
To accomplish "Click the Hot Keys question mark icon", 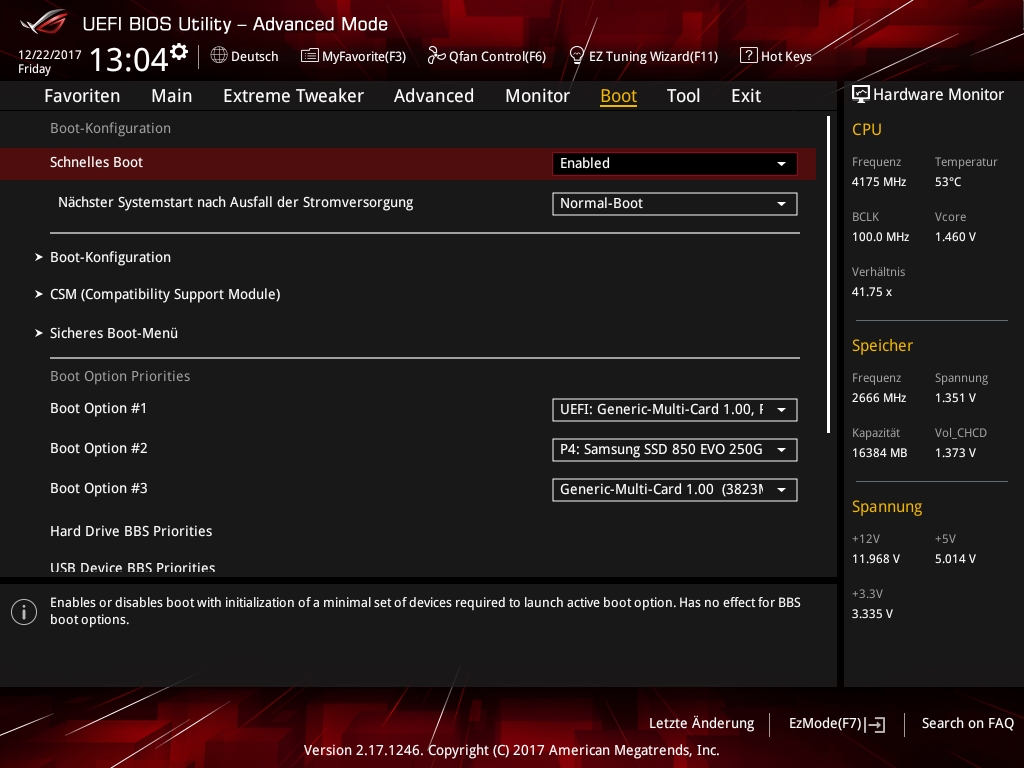I will 748,56.
